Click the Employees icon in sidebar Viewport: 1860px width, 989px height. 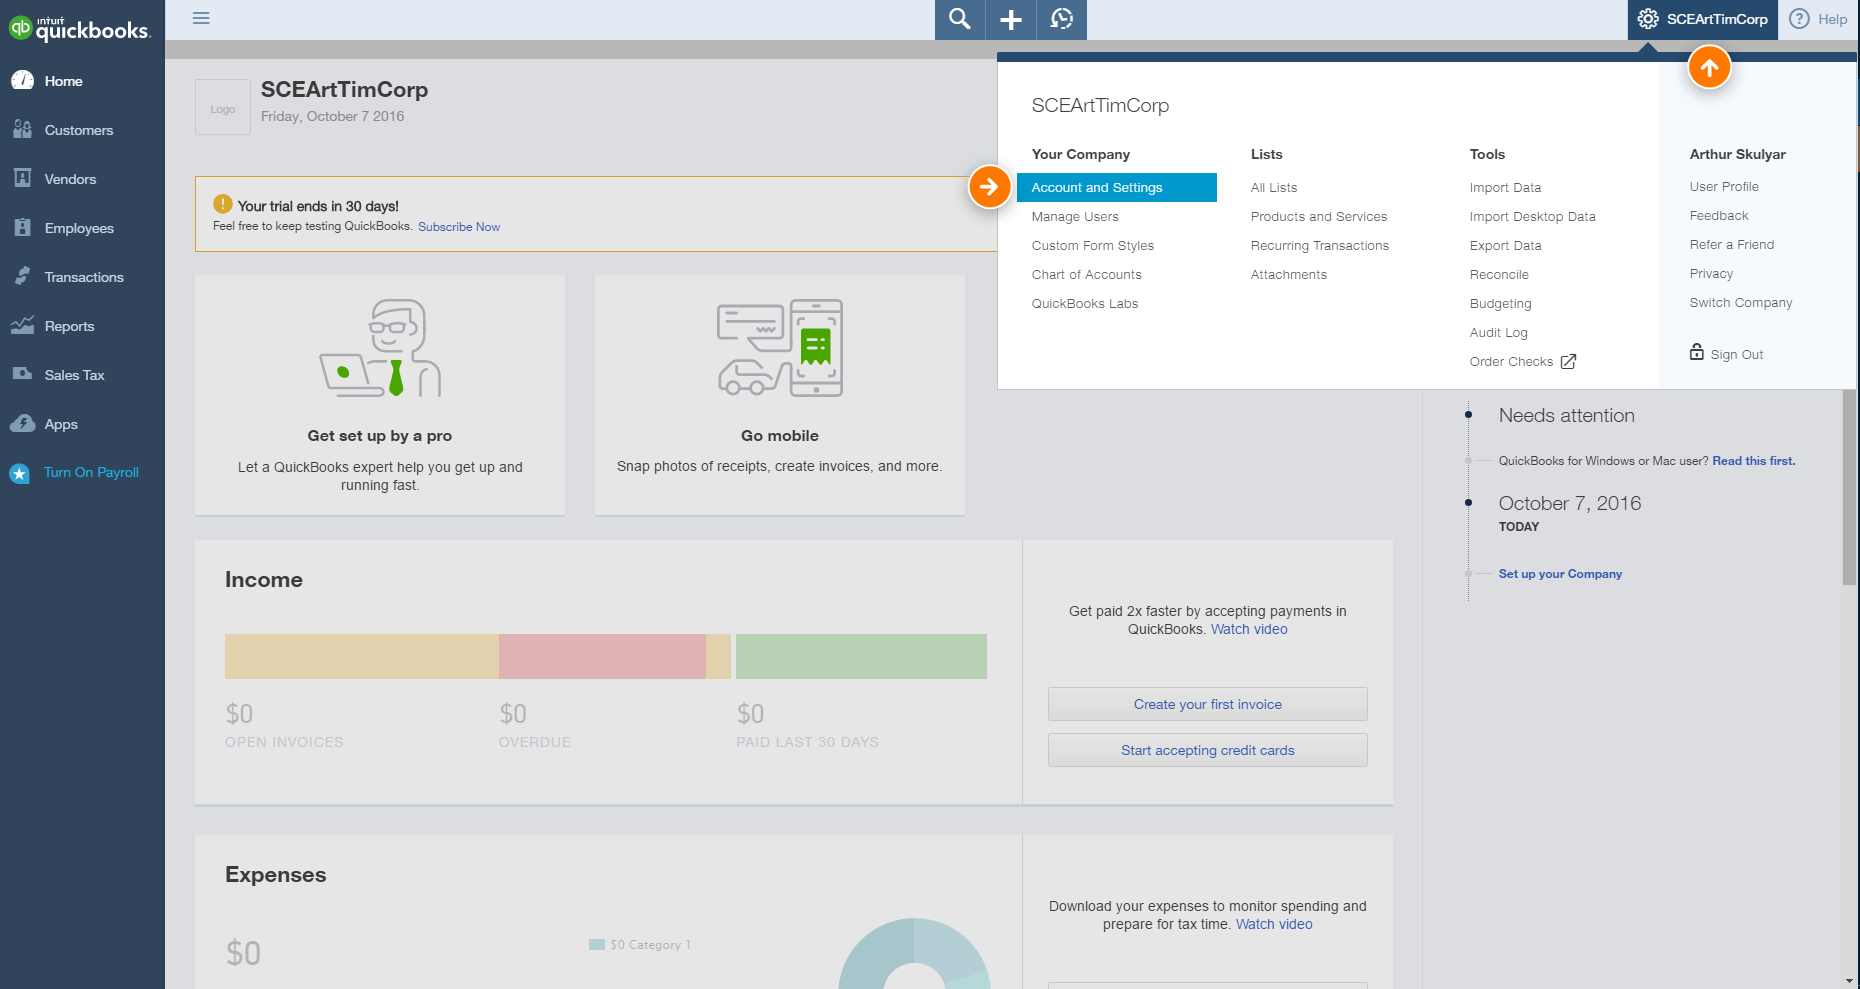click(22, 227)
